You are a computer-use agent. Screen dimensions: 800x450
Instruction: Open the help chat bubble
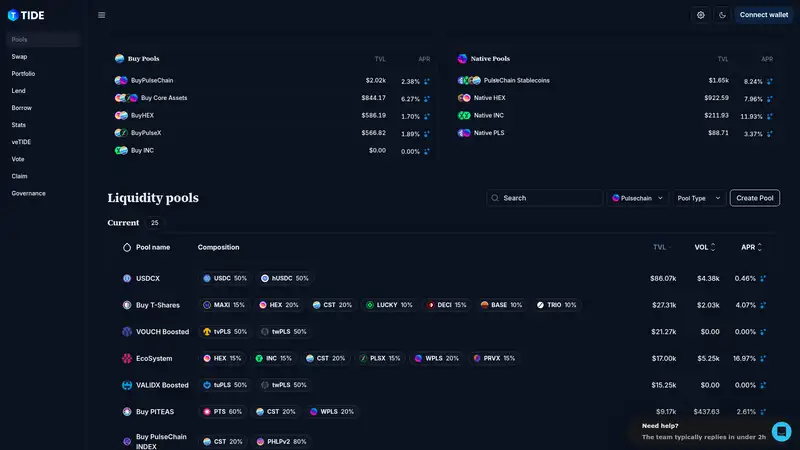[781, 432]
